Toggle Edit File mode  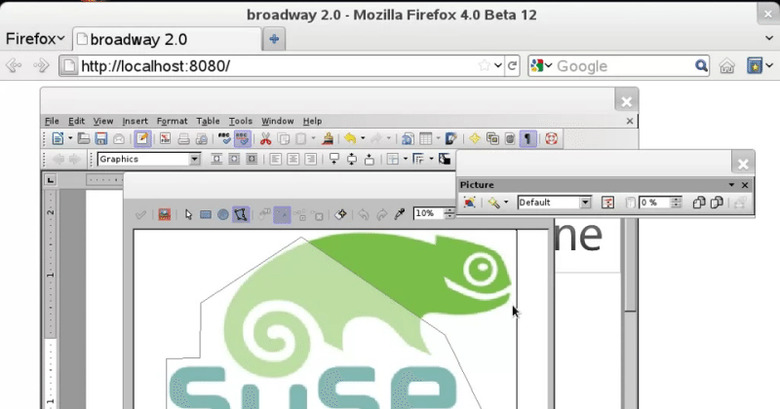click(x=142, y=138)
